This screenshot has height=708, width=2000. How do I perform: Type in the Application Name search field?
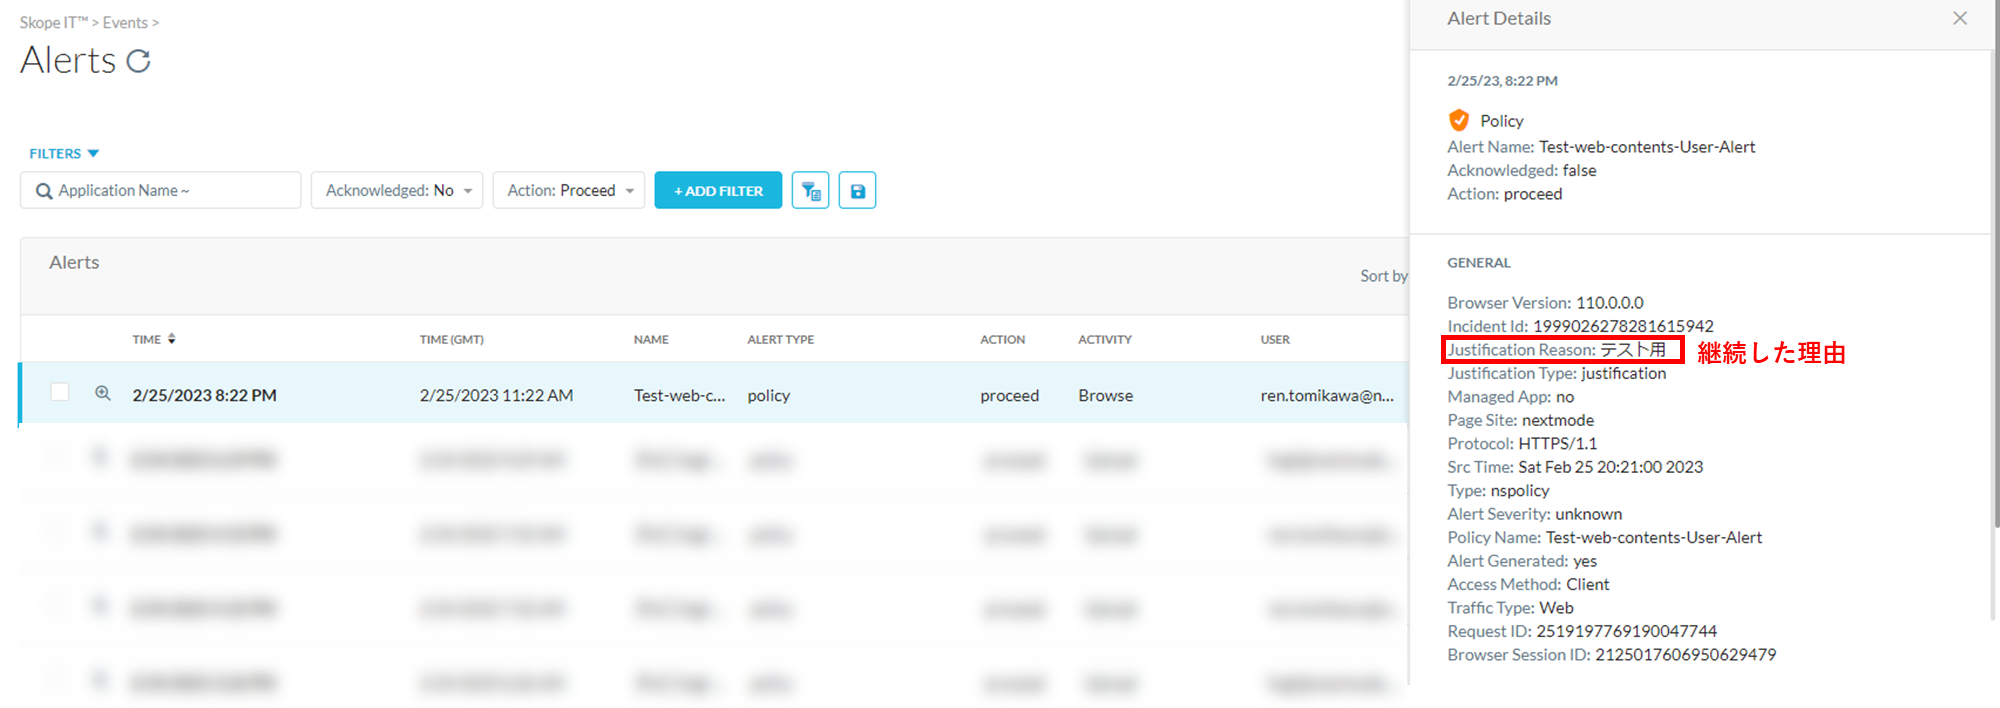(x=170, y=190)
